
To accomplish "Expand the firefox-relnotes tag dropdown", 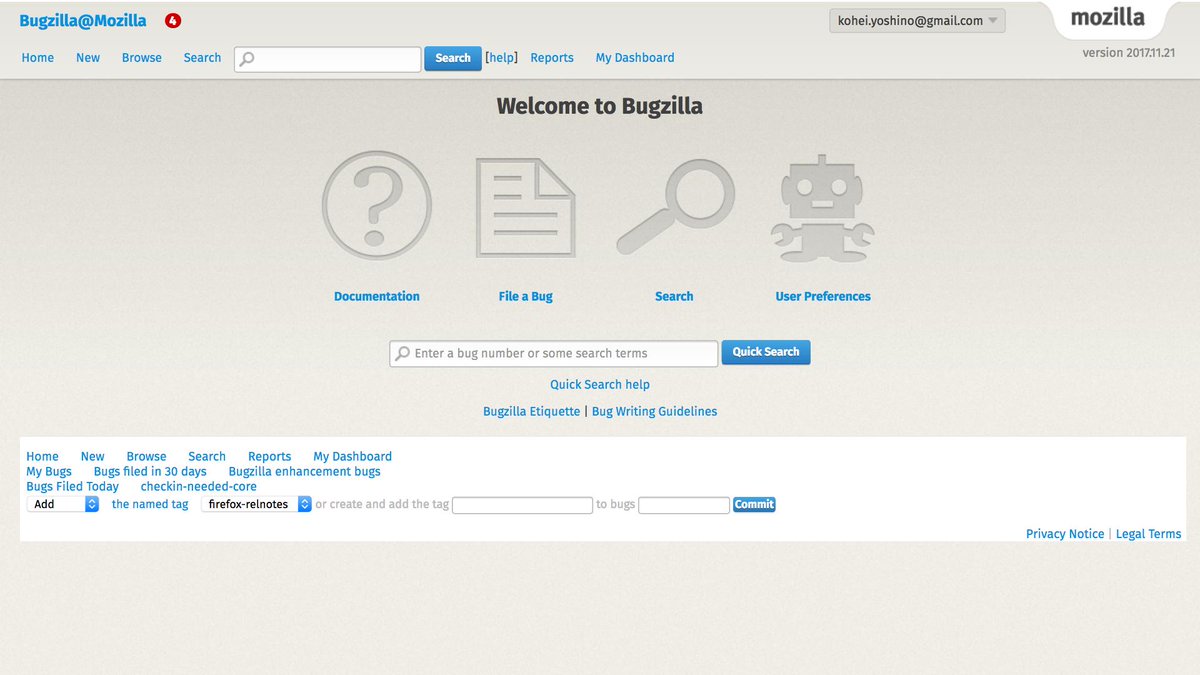I will (x=257, y=504).
